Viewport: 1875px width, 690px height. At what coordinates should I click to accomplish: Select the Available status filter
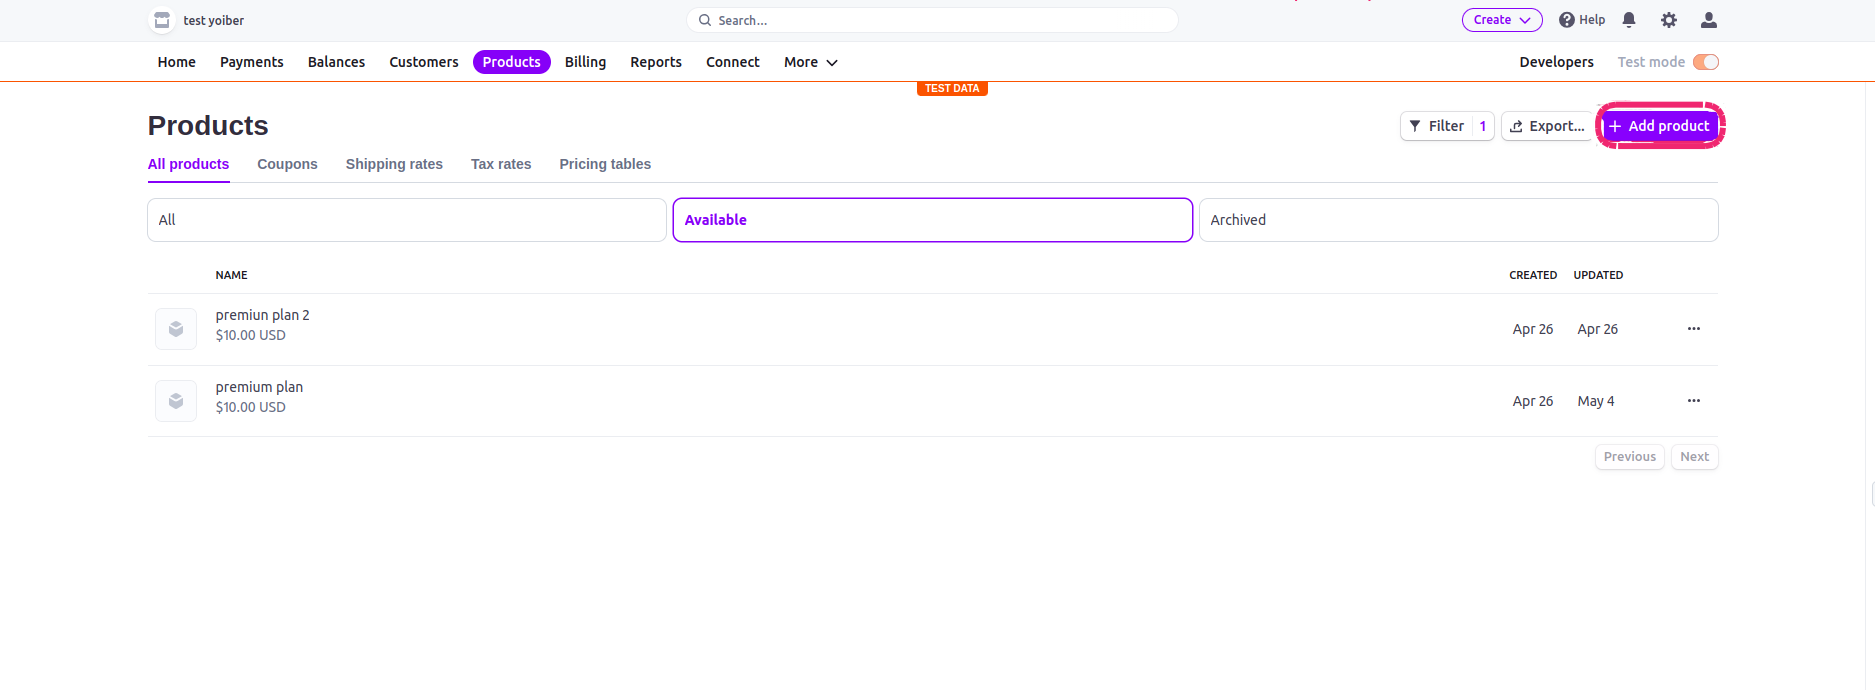[933, 220]
